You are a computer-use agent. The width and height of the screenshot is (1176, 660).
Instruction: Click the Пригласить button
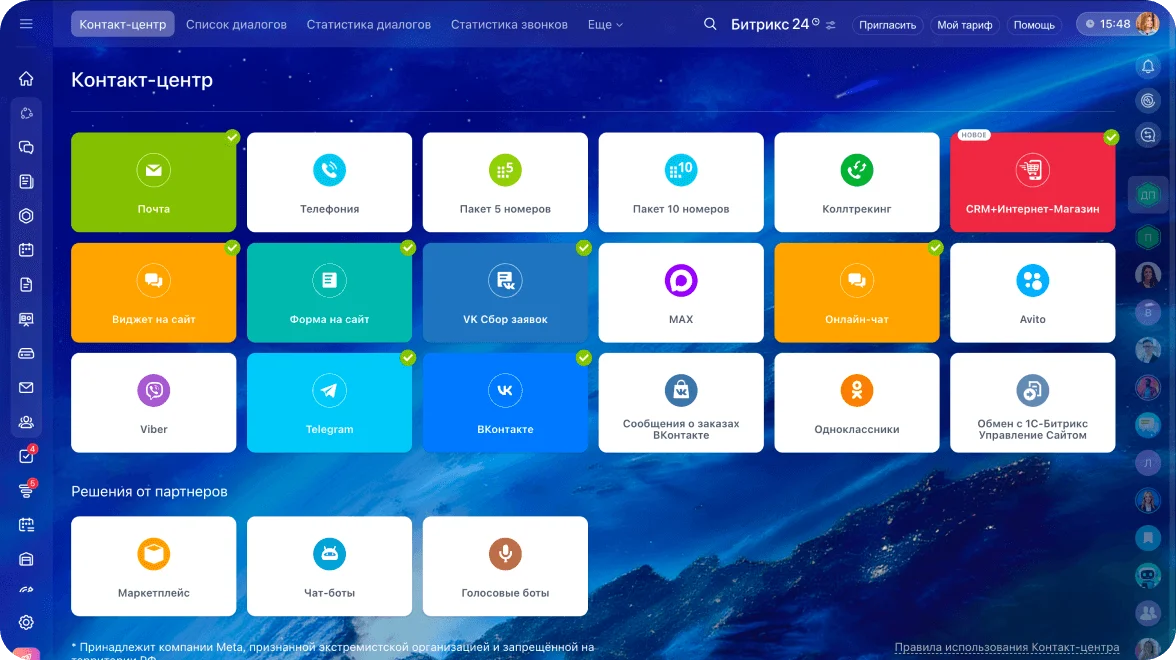tap(888, 25)
